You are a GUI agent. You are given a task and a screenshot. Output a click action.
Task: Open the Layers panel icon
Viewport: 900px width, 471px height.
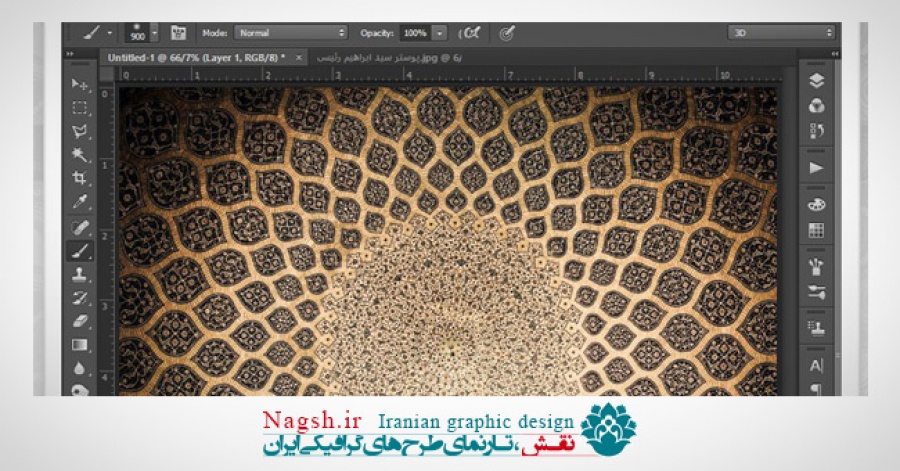(x=816, y=81)
